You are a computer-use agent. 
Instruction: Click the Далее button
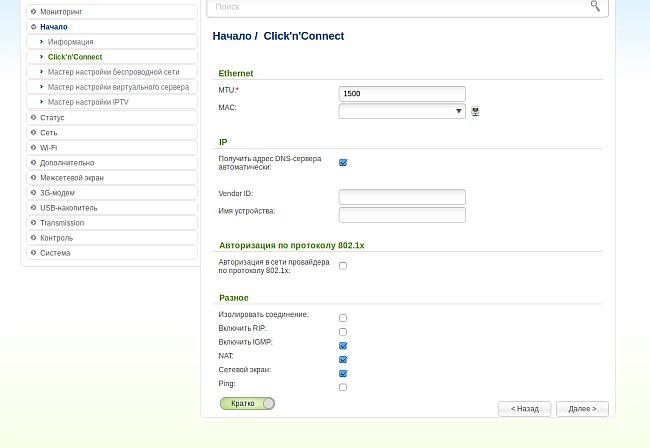(582, 408)
